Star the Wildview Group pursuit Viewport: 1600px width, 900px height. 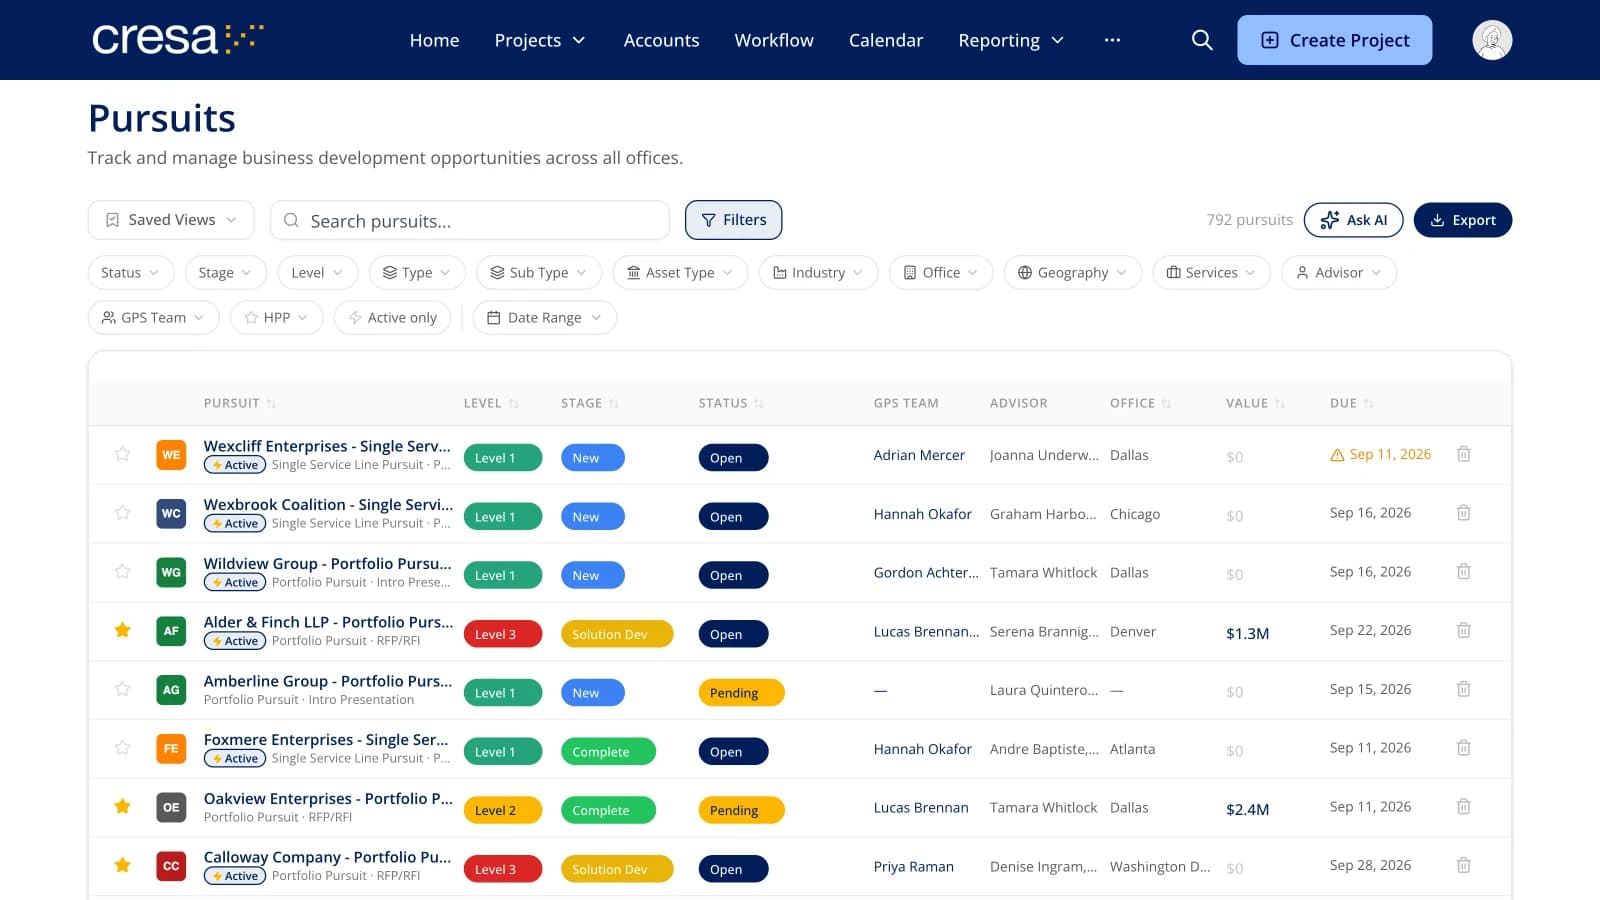pyautogui.click(x=122, y=571)
